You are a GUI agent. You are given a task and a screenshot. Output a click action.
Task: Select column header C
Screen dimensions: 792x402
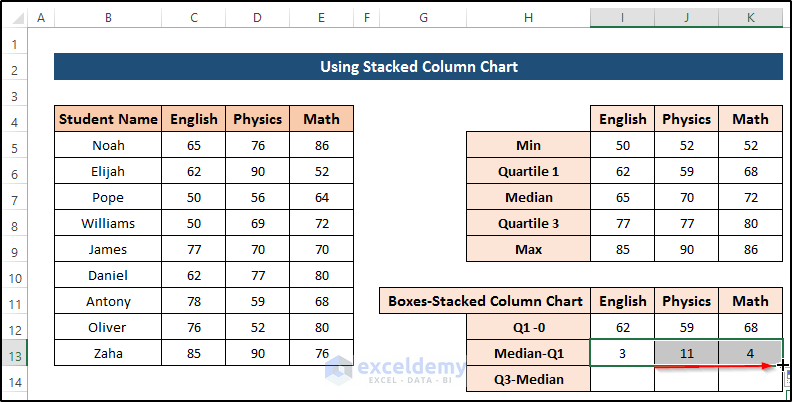[x=193, y=19]
